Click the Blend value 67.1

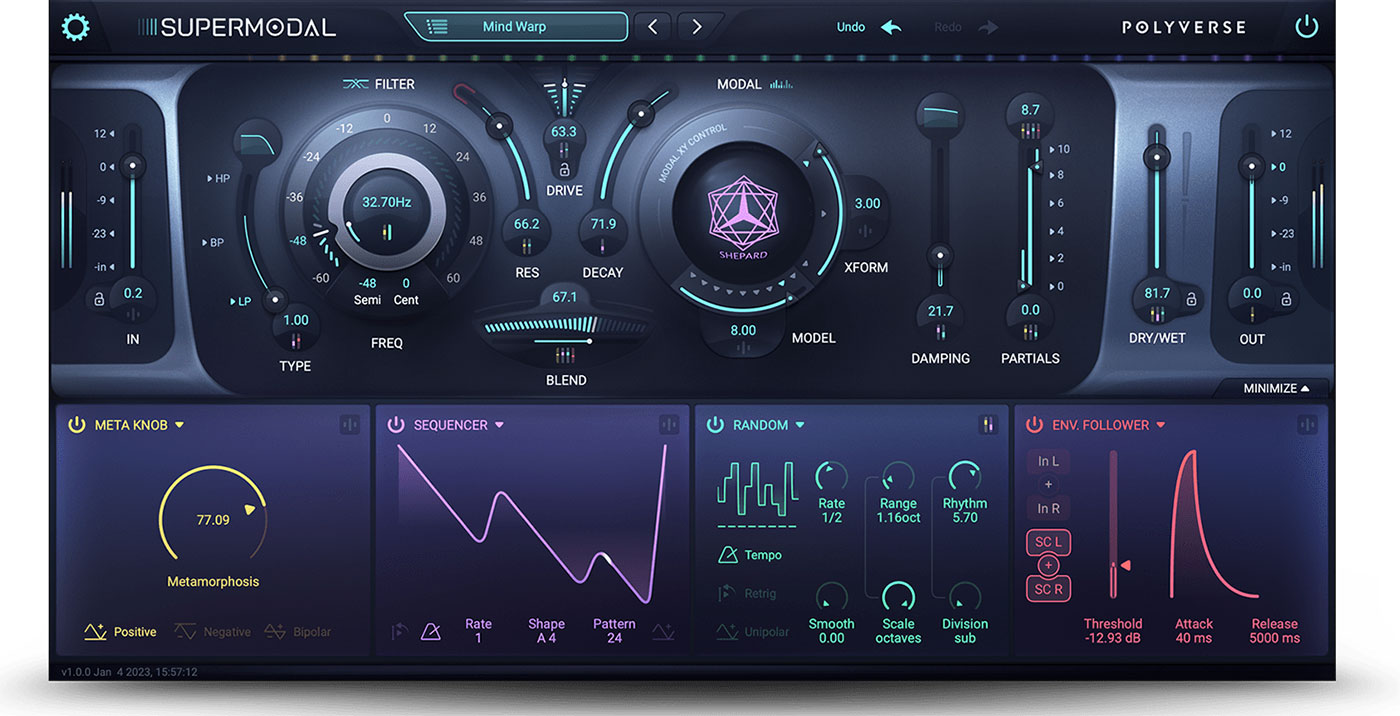coord(565,297)
